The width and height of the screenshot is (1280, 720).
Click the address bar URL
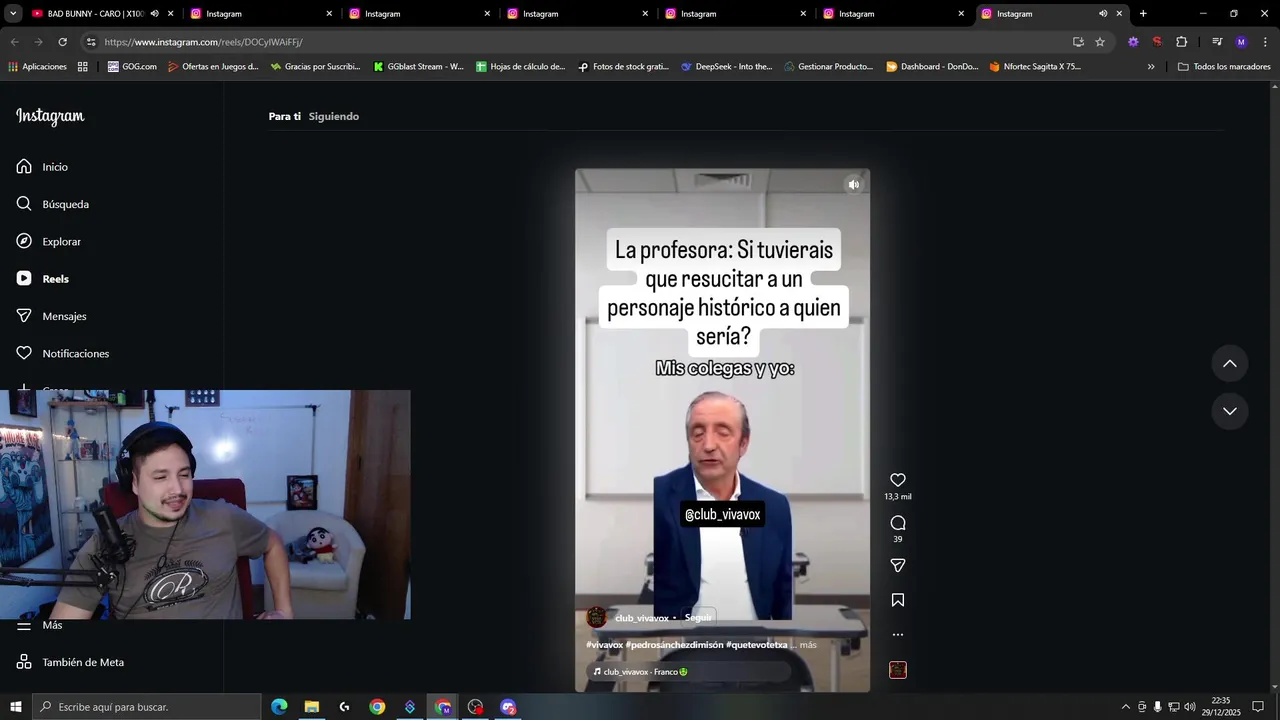pyautogui.click(x=203, y=42)
